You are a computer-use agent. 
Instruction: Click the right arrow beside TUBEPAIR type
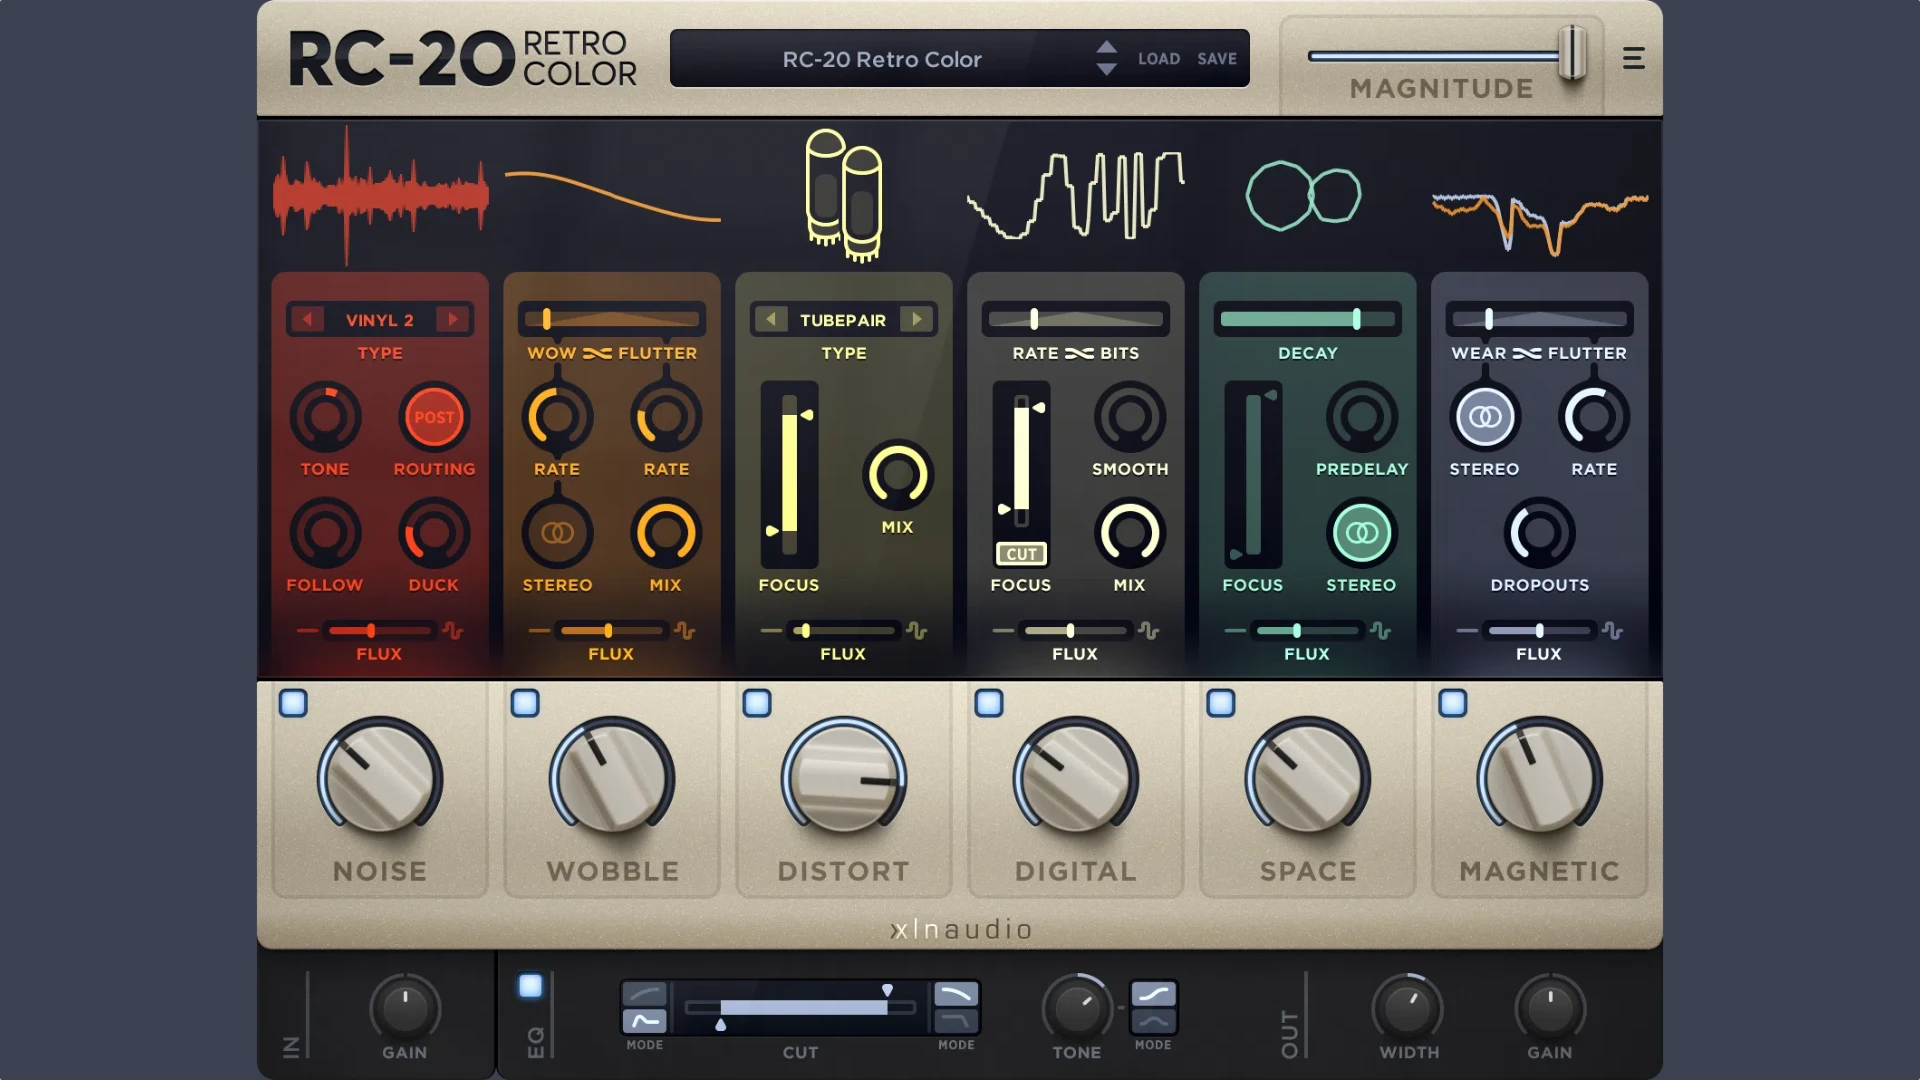click(x=918, y=320)
